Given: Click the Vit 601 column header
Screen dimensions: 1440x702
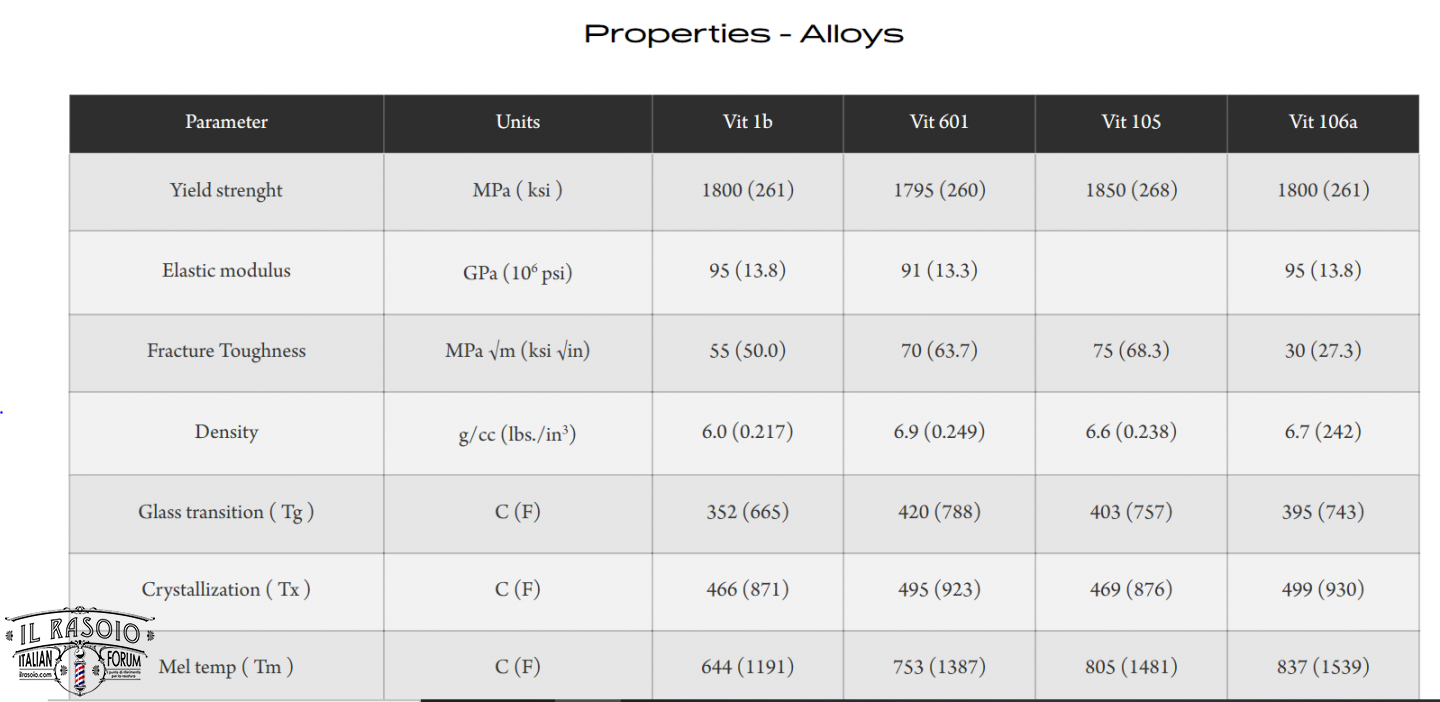Looking at the screenshot, I should [x=939, y=122].
